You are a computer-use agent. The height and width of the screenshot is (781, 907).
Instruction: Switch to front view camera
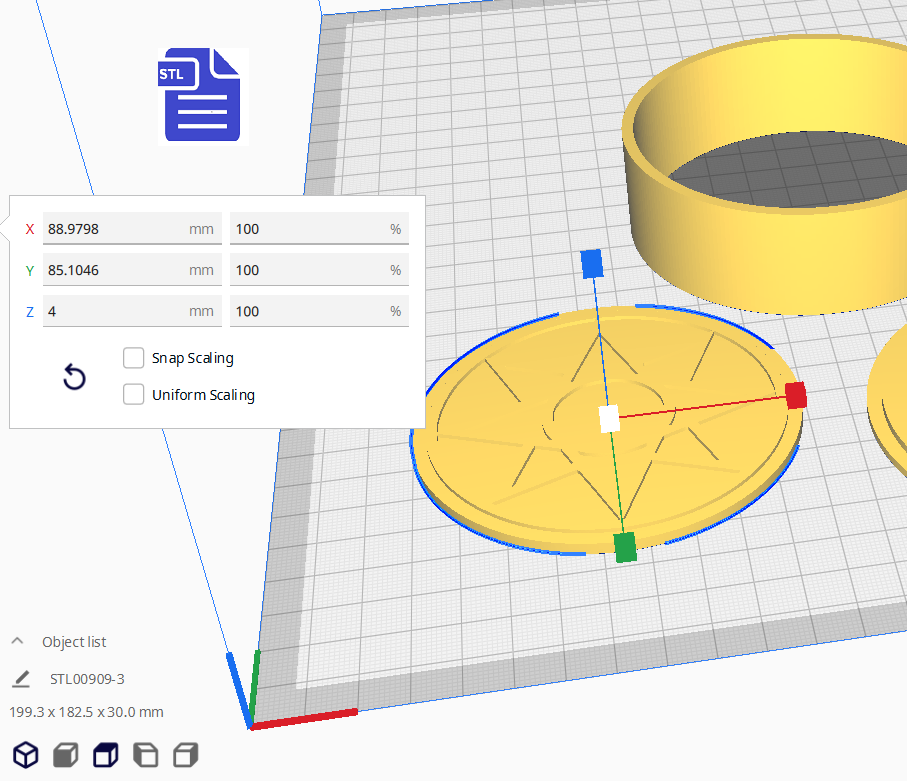[x=65, y=754]
